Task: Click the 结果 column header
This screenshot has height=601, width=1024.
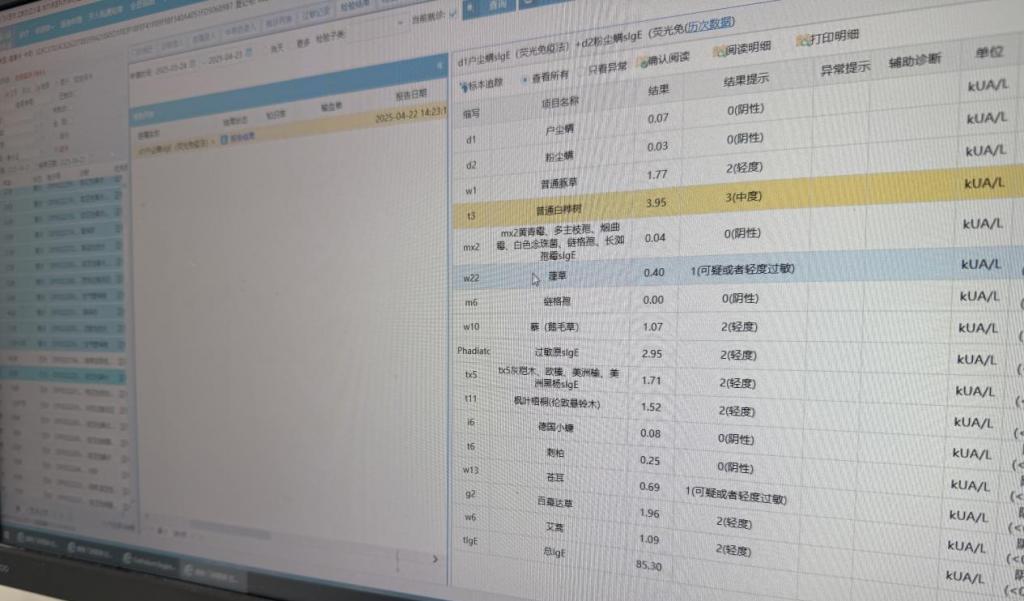Action: (x=658, y=89)
